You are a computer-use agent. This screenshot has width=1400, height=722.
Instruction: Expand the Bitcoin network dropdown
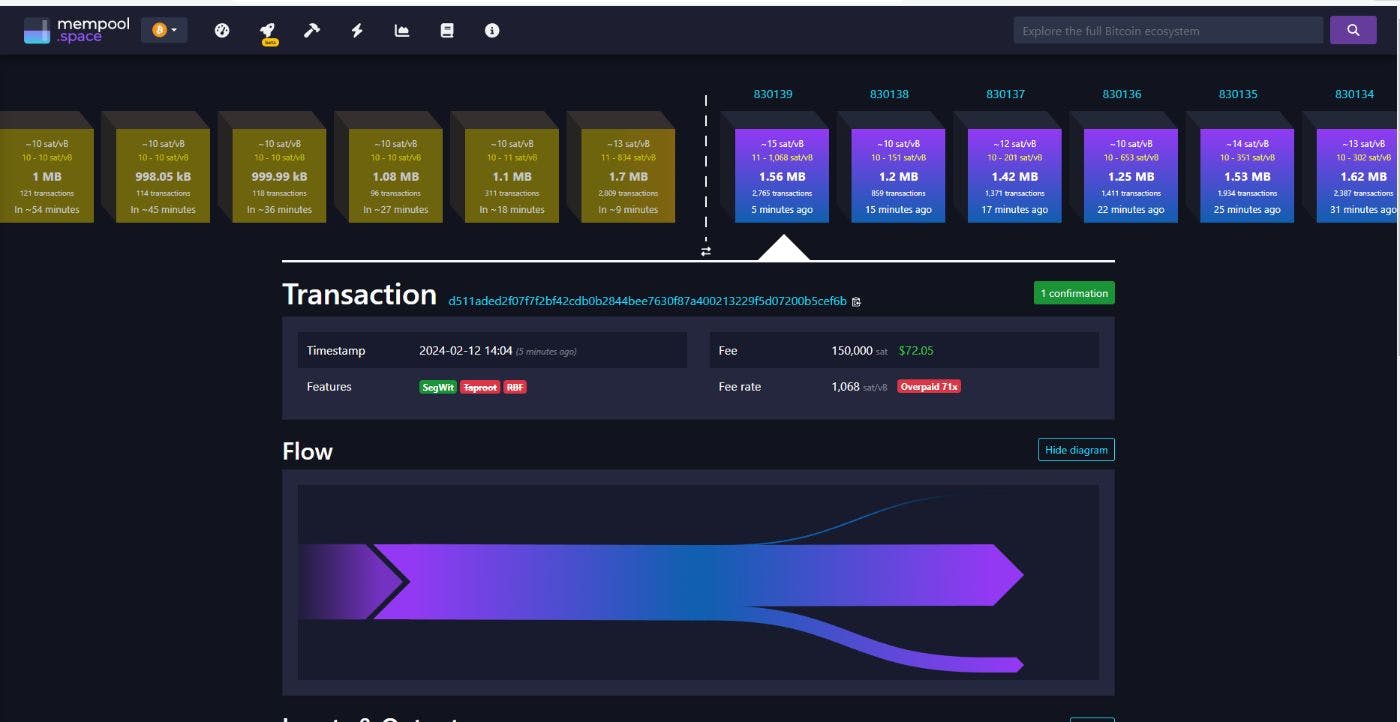165,31
